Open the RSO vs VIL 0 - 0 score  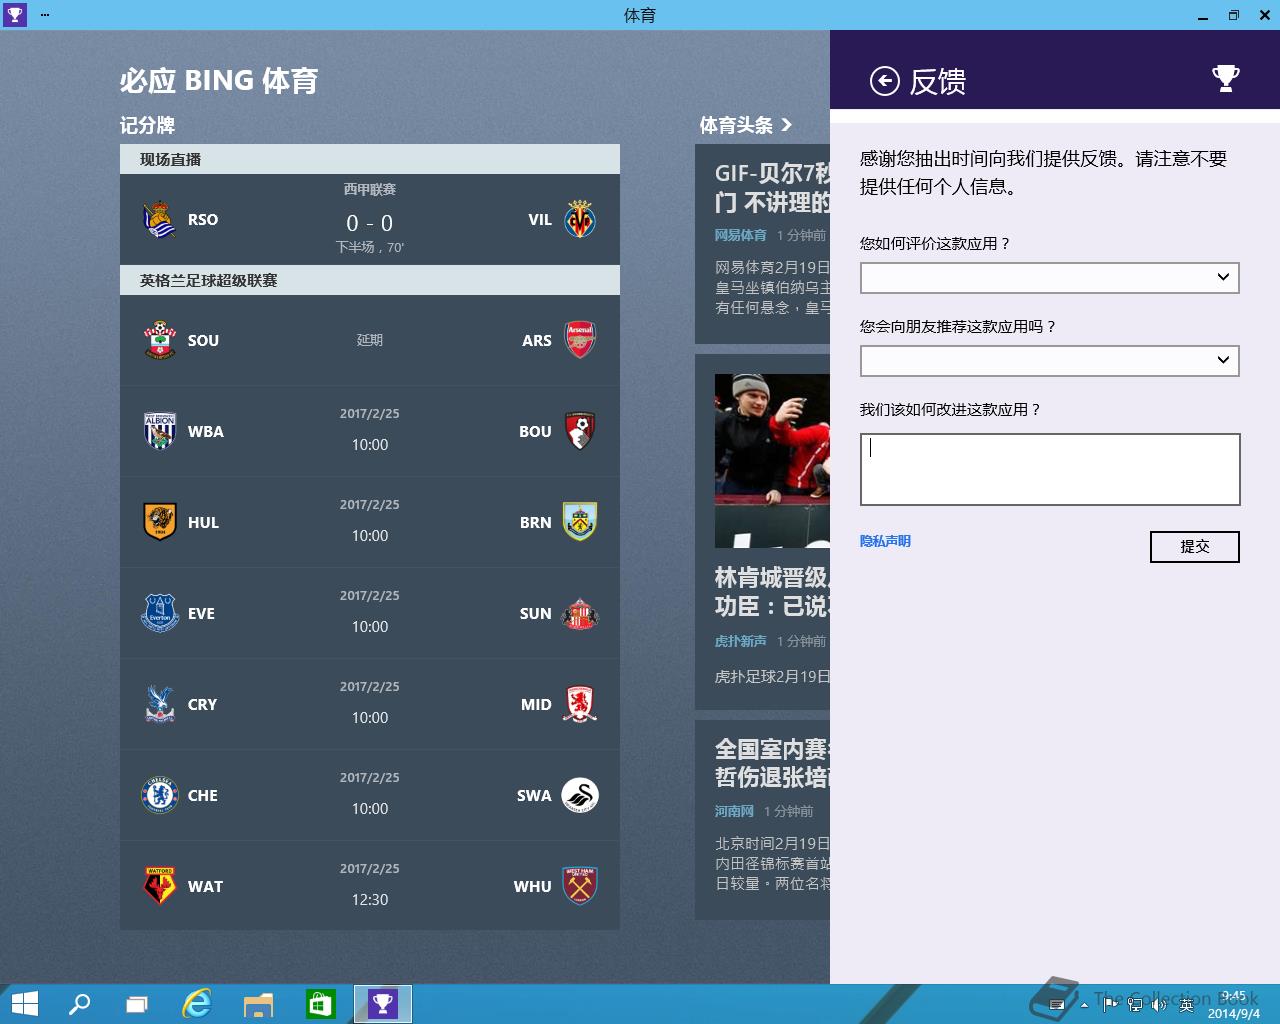pos(370,223)
